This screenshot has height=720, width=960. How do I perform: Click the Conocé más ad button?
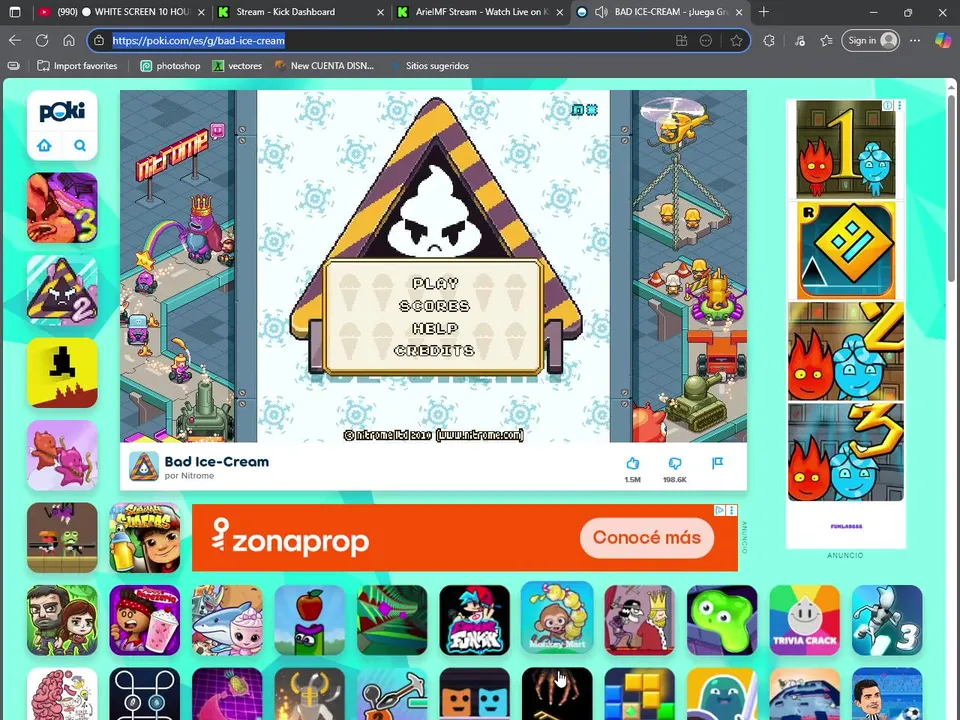pyautogui.click(x=647, y=538)
